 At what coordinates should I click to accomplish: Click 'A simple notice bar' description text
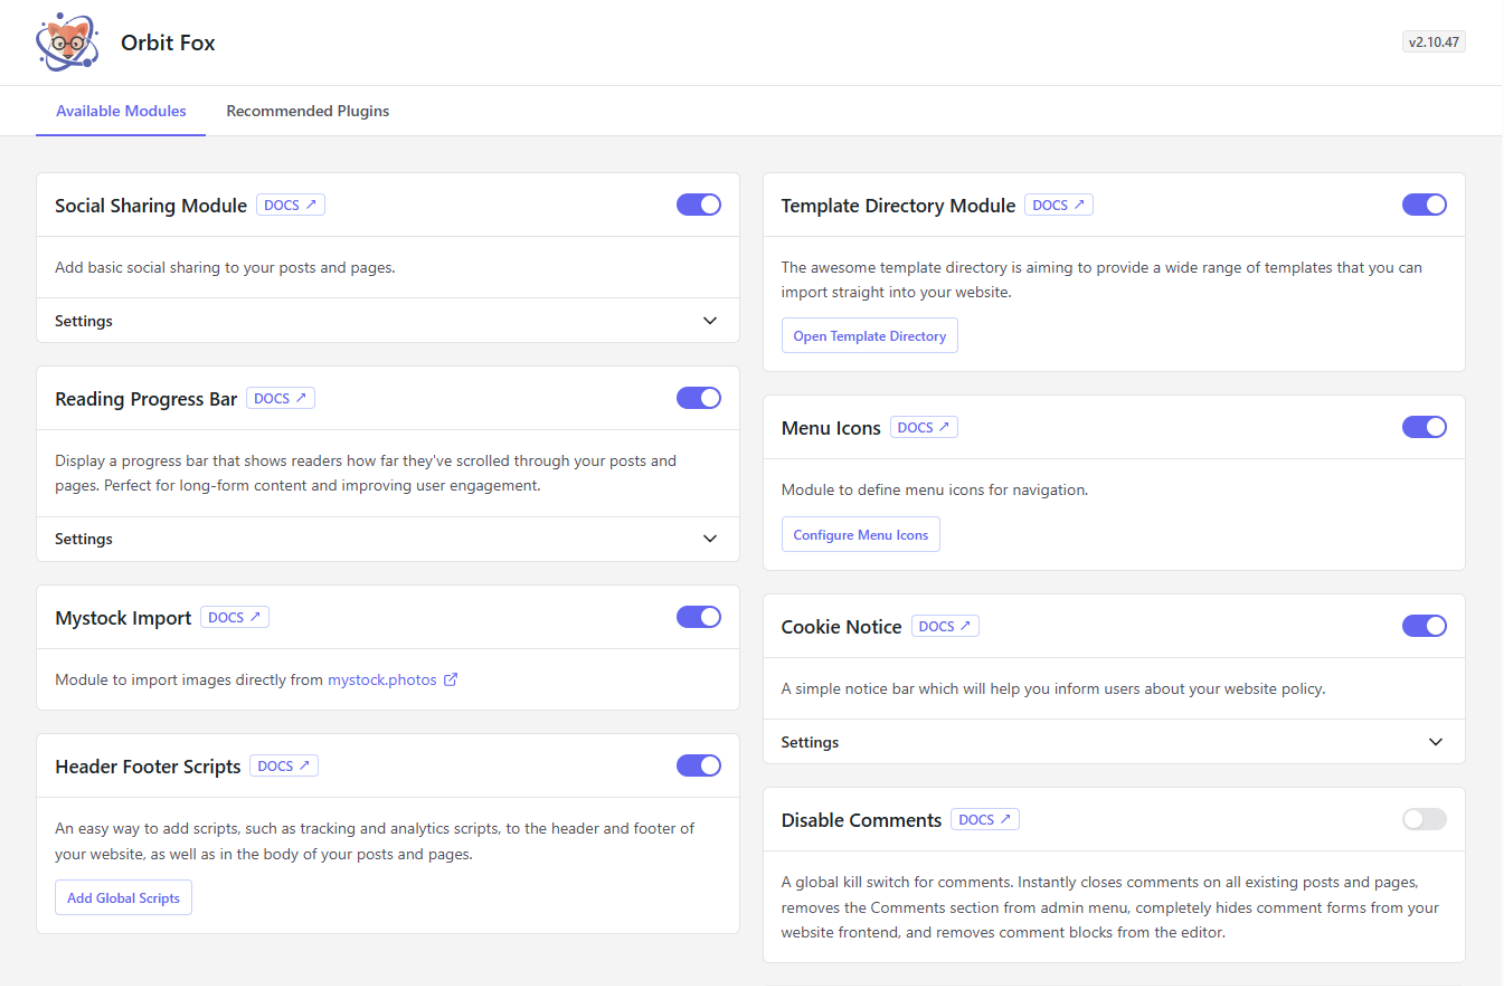click(1053, 689)
